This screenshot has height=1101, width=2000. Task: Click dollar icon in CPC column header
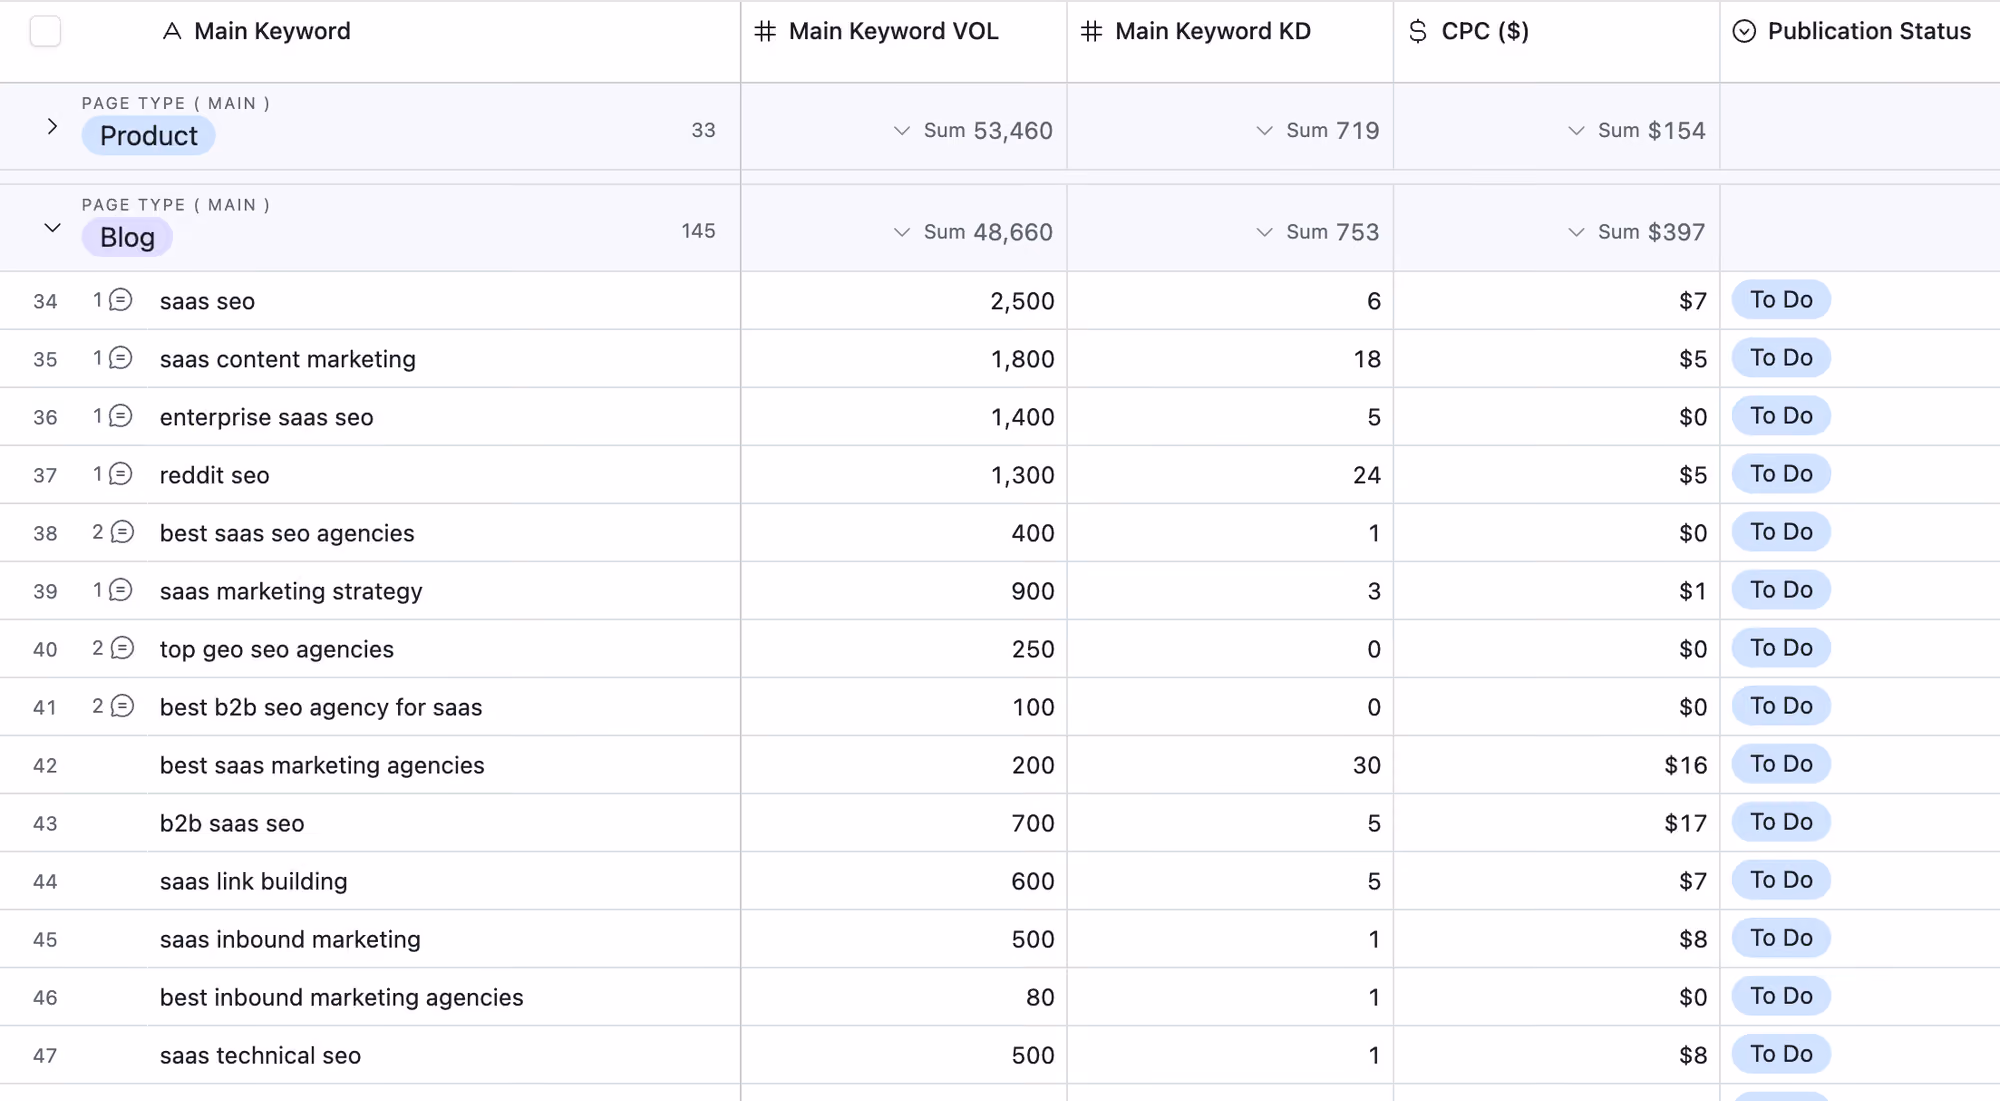[x=1418, y=31]
